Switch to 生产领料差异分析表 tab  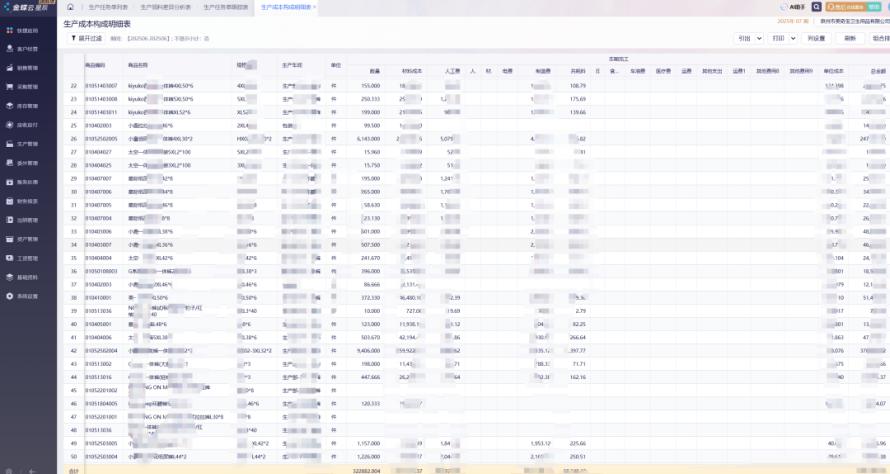(168, 7)
